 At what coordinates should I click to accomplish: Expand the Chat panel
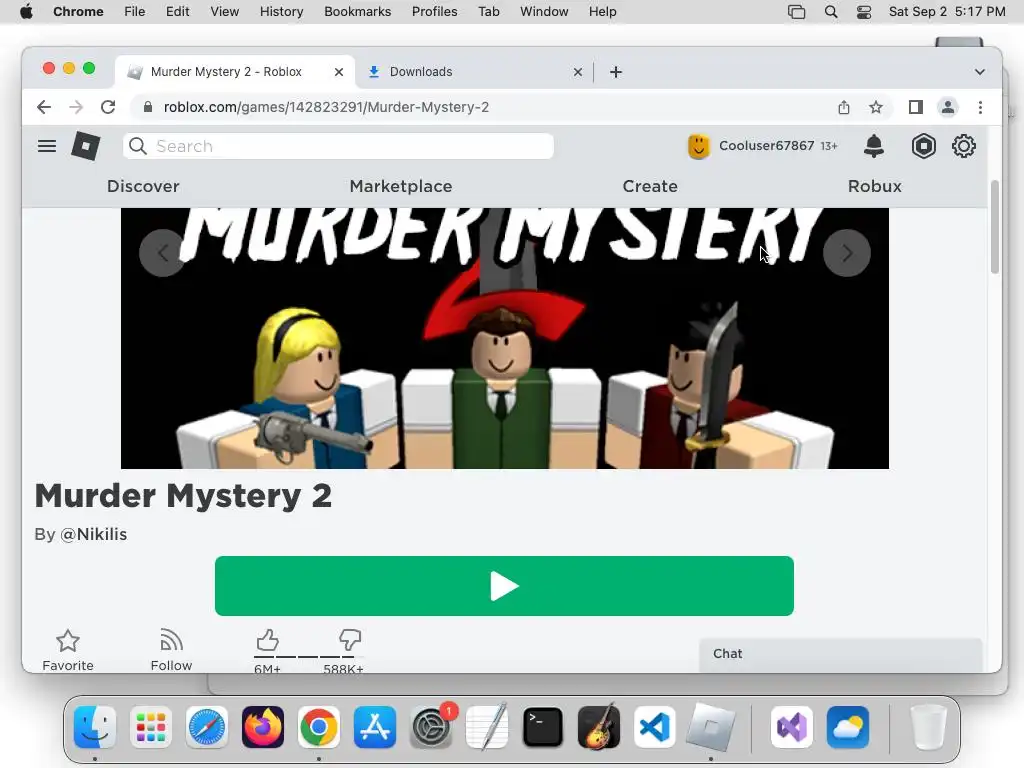[840, 654]
